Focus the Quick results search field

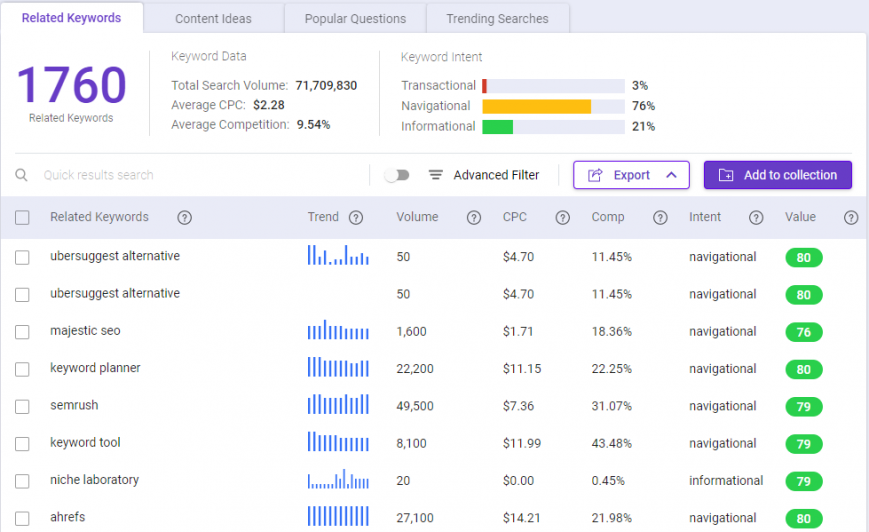tap(200, 175)
